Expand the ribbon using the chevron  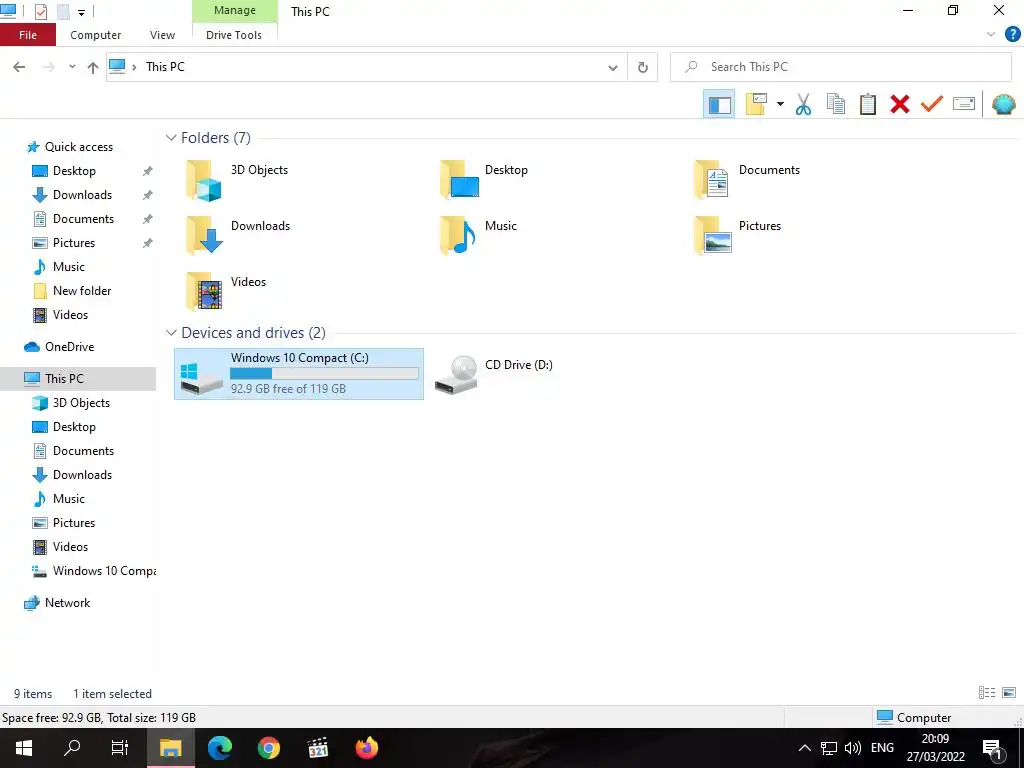(990, 35)
